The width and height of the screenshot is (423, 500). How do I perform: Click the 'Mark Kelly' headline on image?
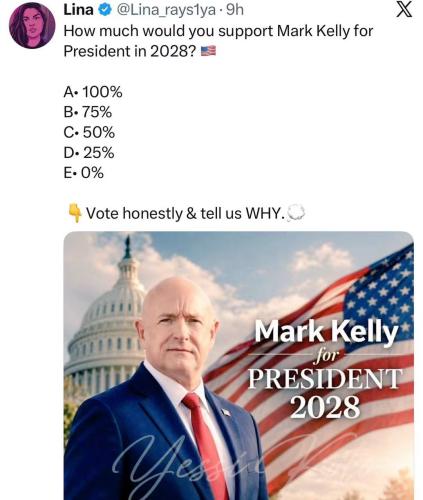[x=326, y=332]
